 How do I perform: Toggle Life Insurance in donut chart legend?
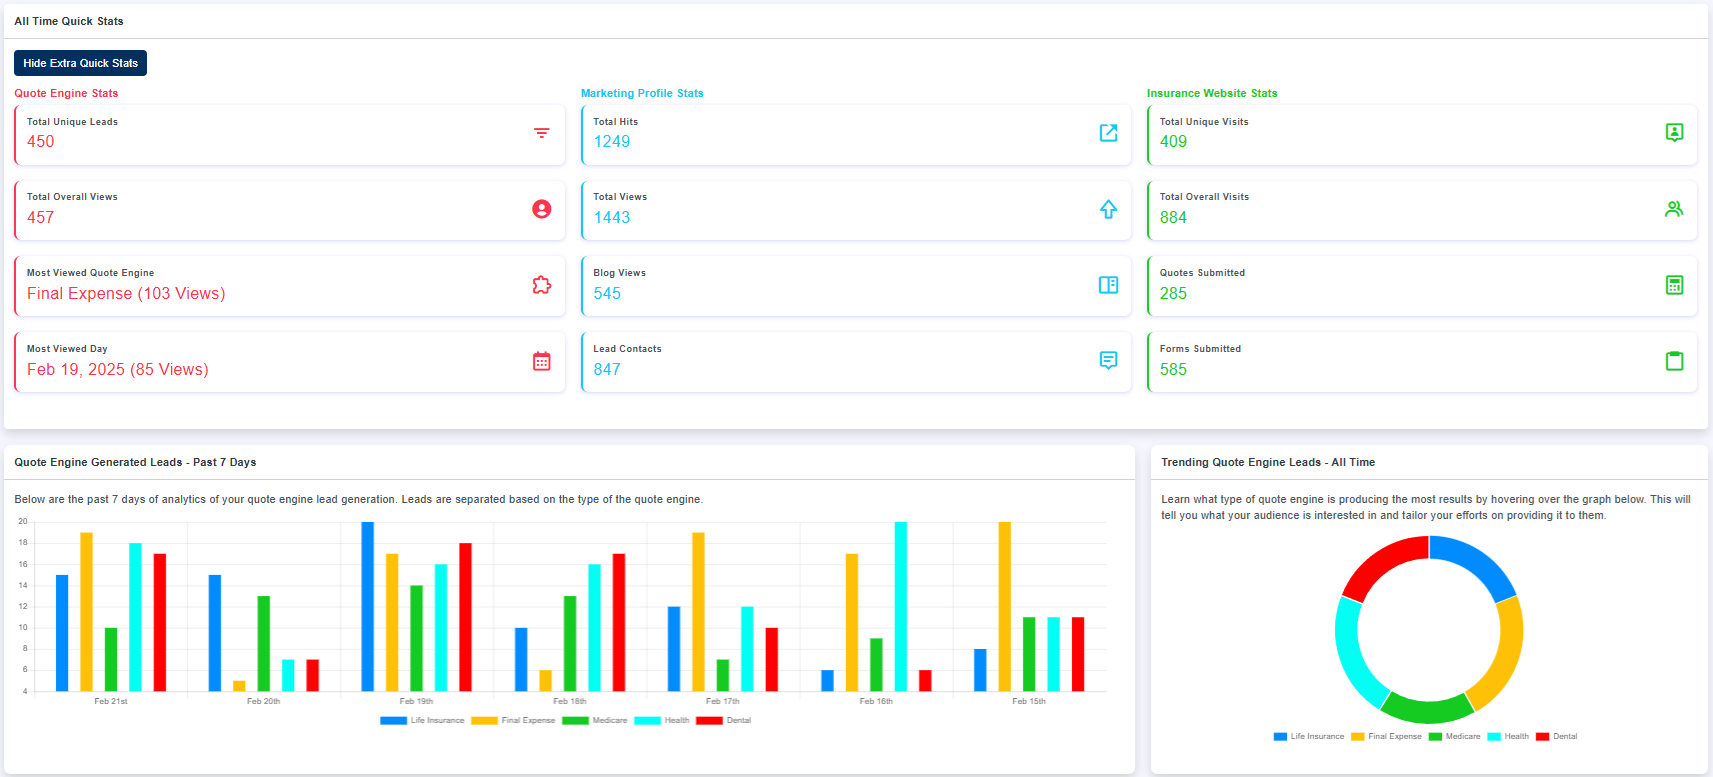(x=1309, y=736)
